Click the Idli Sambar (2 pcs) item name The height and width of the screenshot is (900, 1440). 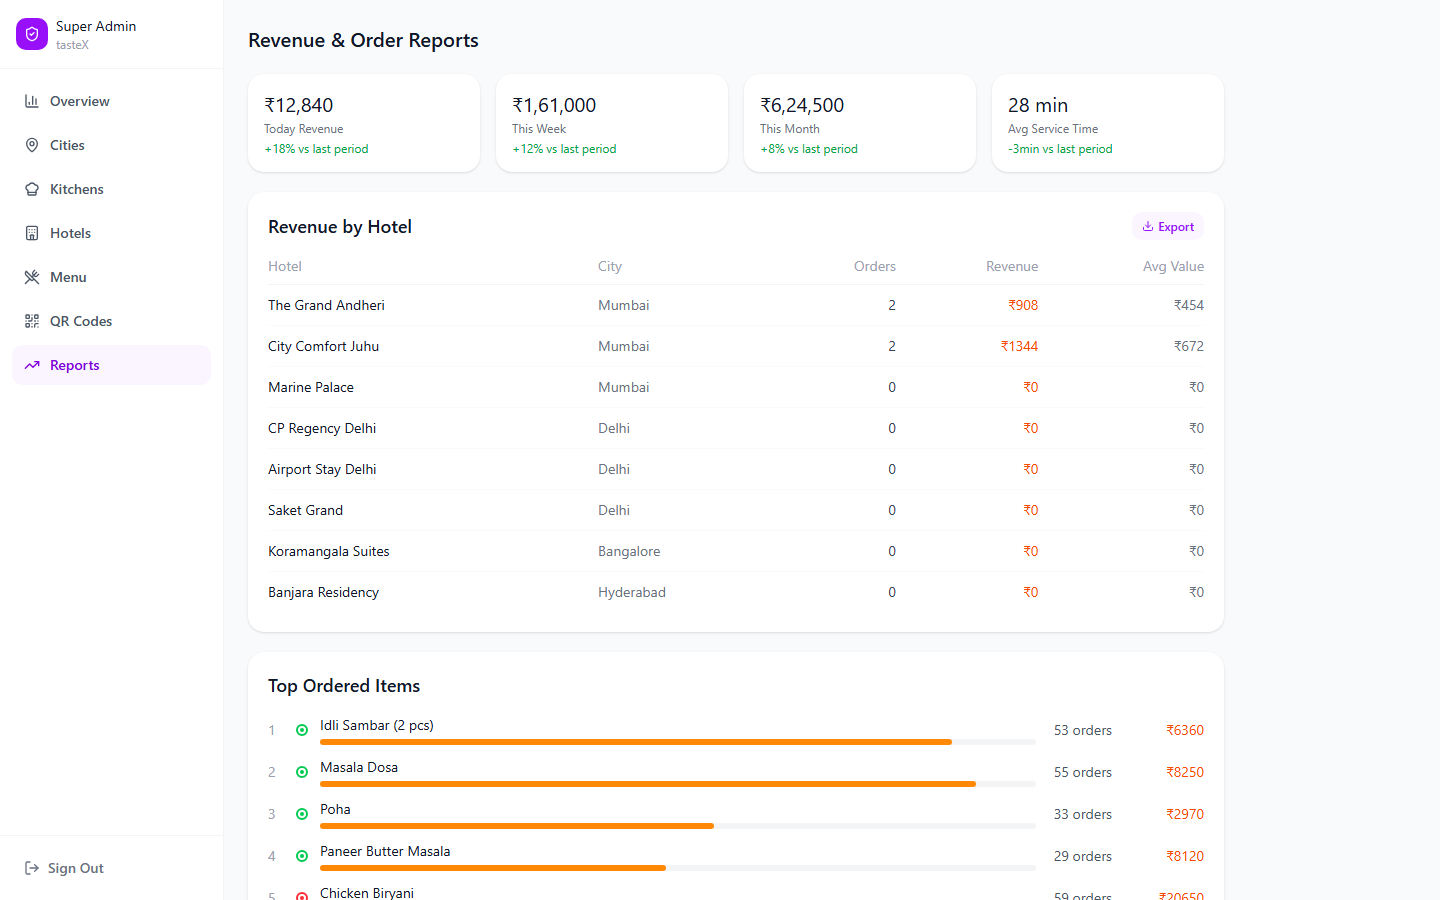(377, 725)
